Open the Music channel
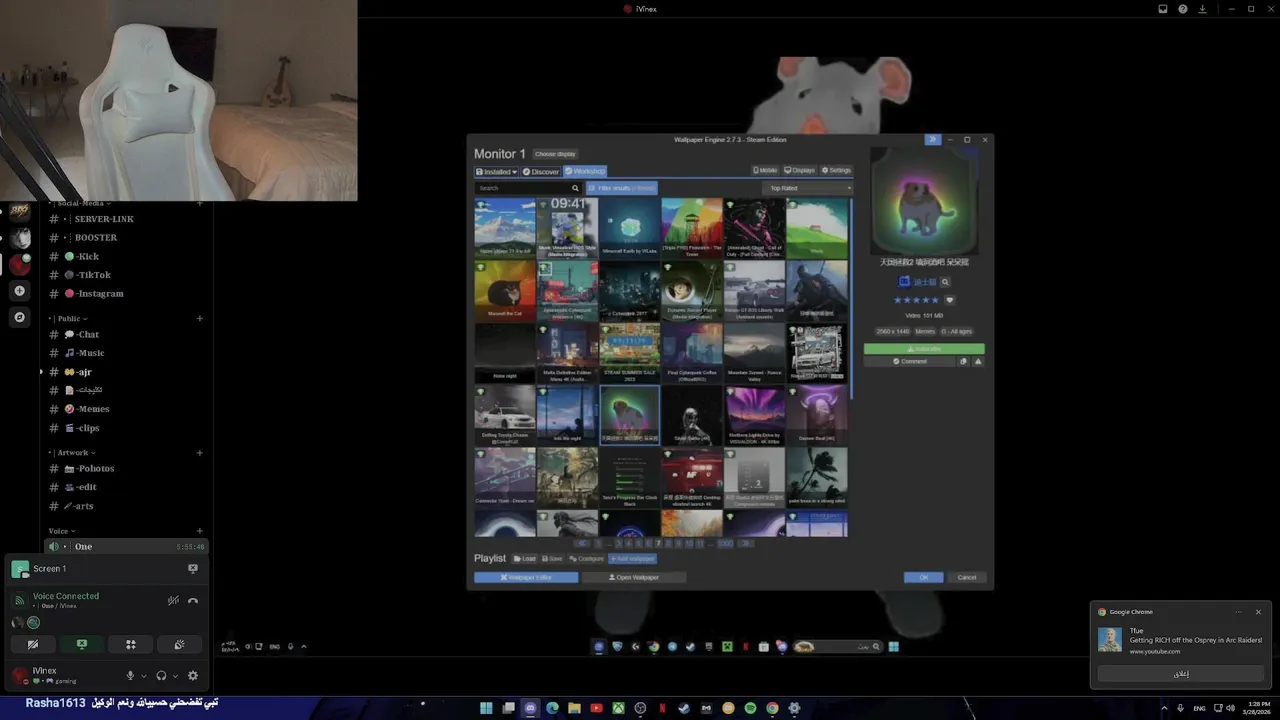 [x=126, y=353]
